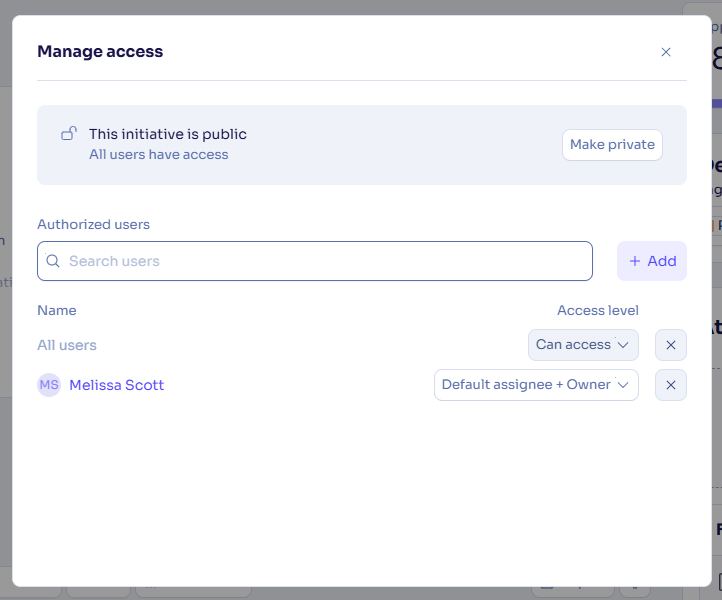Open Melissa Scott's Default assignee + Owner dropdown
Viewport: 722px width, 600px height.
pyautogui.click(x=536, y=384)
